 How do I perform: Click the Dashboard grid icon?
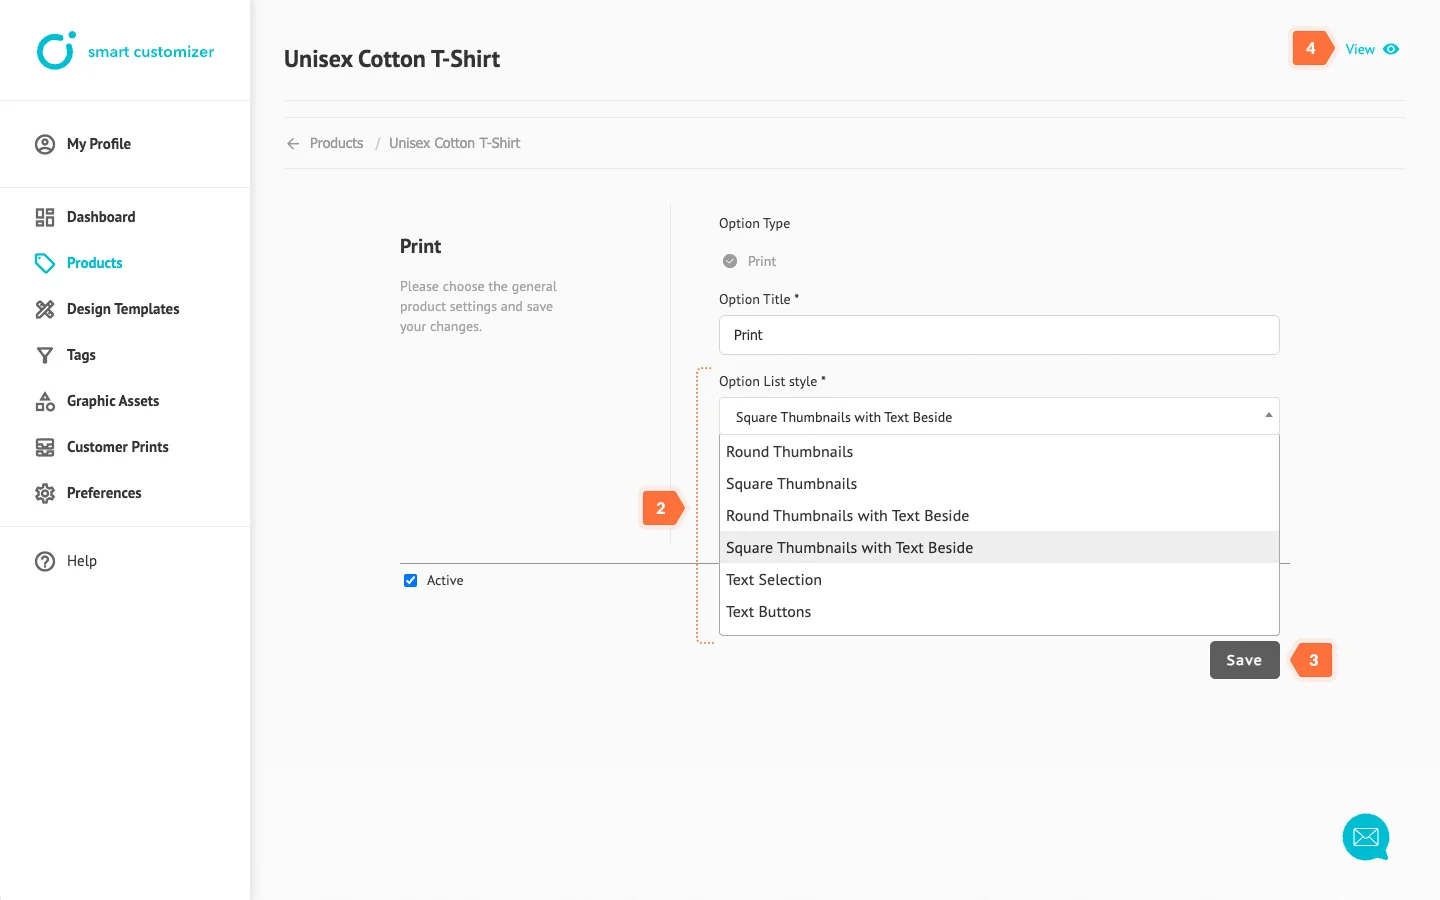coord(45,217)
